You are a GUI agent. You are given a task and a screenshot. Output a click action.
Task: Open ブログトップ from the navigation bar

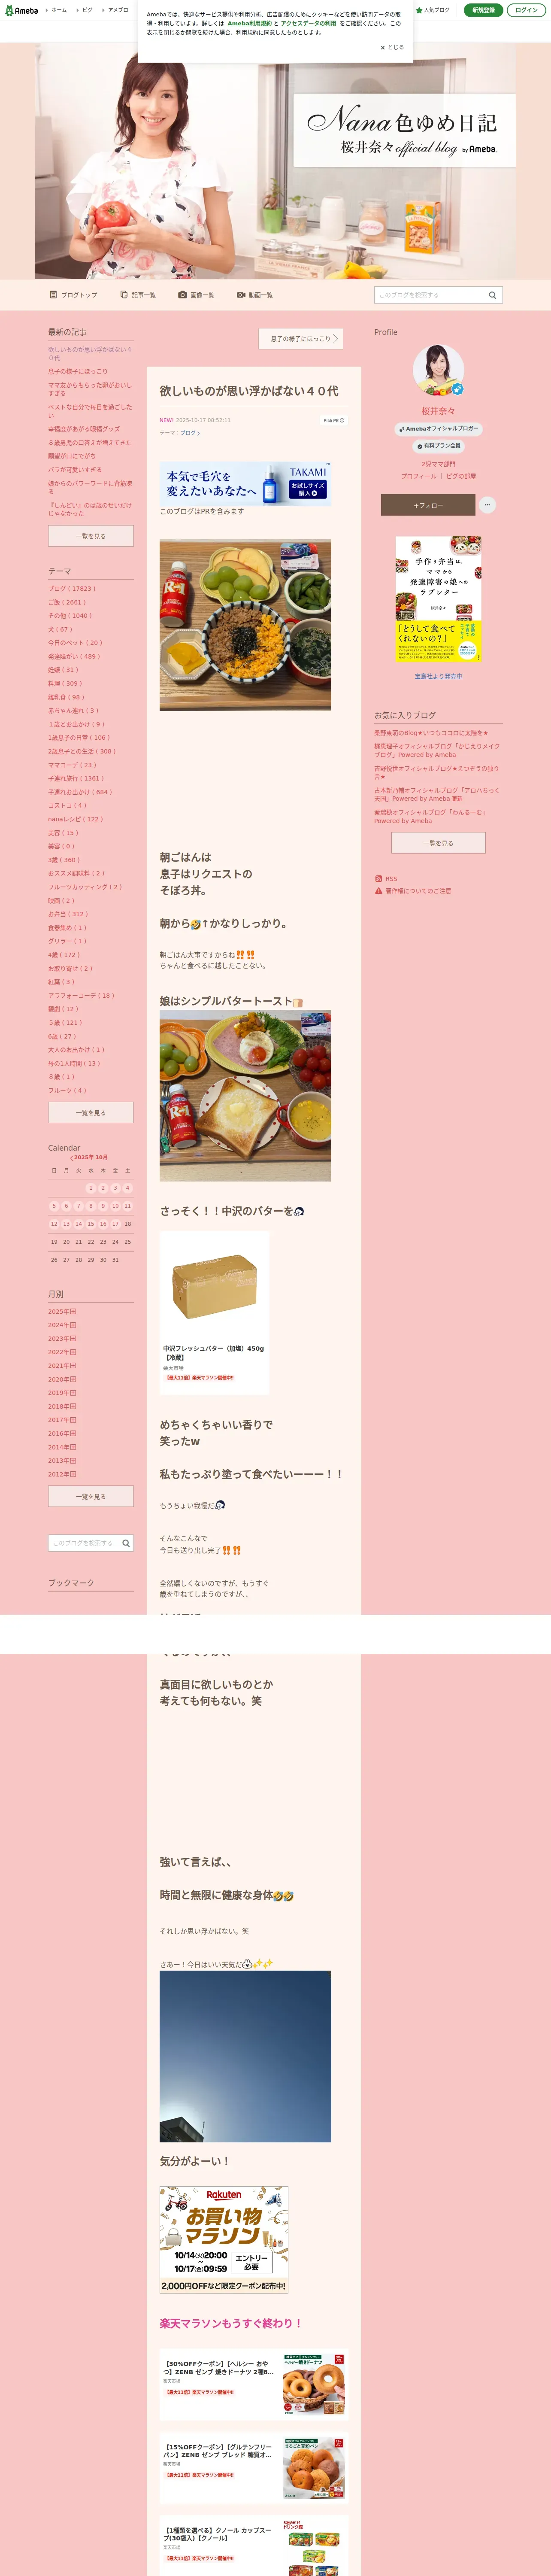click(73, 295)
